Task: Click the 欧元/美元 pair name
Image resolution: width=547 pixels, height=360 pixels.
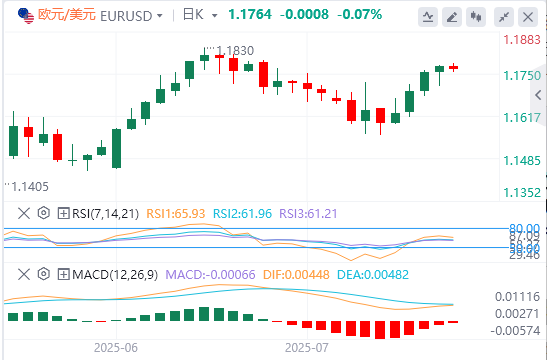Action: [x=67, y=15]
